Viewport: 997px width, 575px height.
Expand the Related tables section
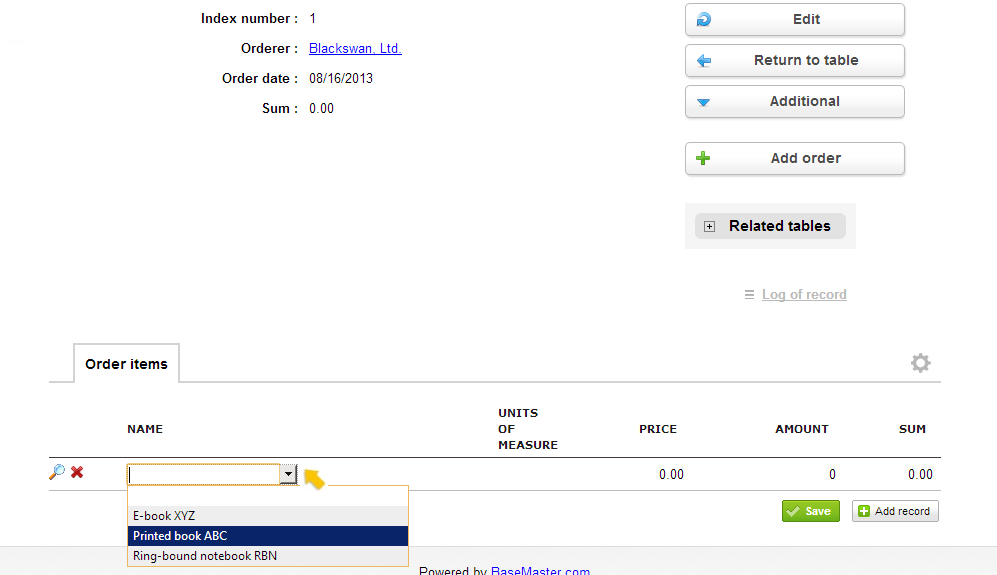770,226
